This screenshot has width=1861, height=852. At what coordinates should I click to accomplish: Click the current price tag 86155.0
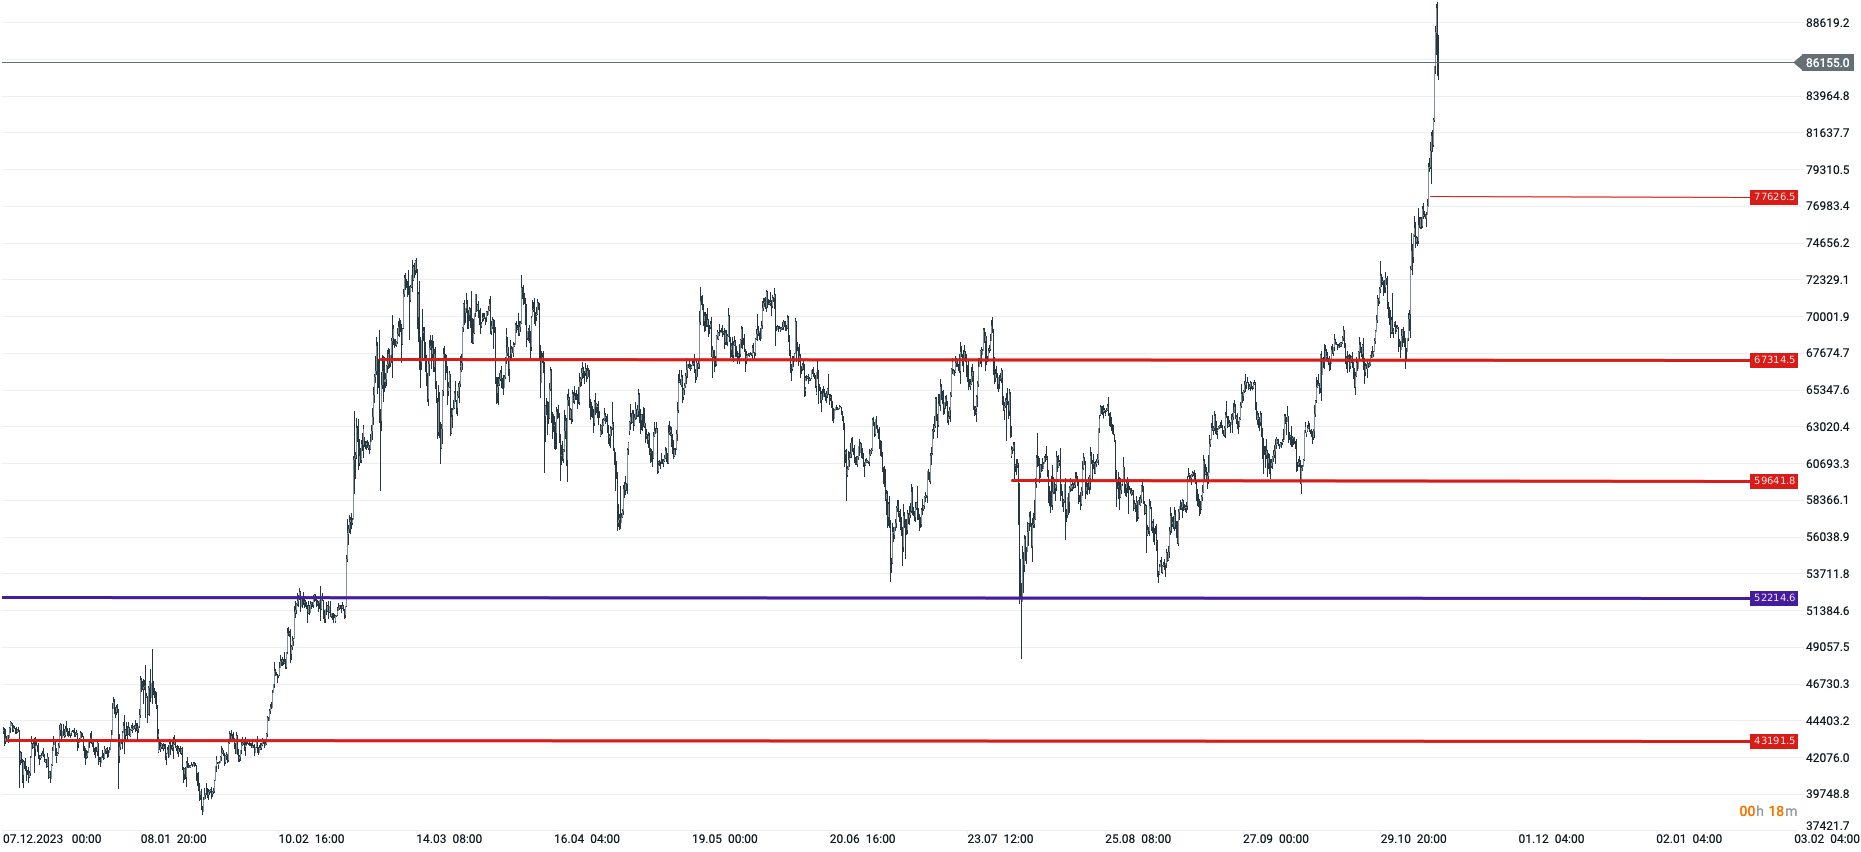point(1825,63)
